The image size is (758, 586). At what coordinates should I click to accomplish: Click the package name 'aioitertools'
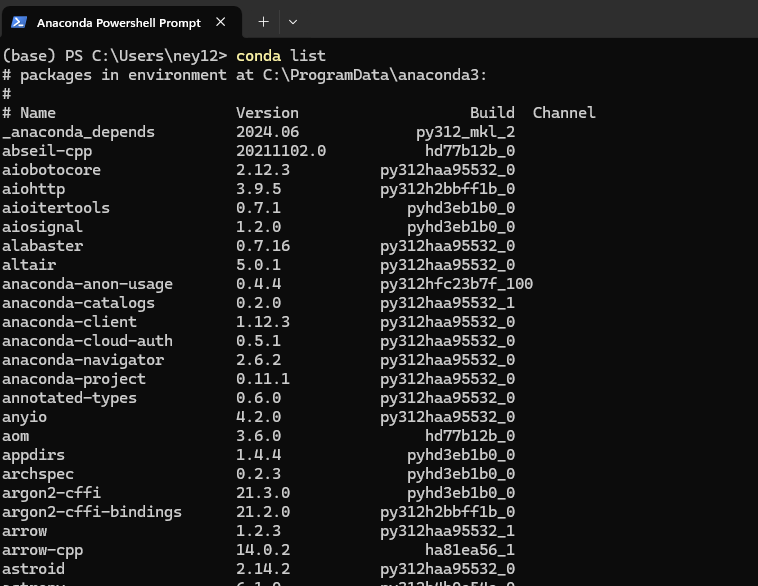click(x=56, y=208)
